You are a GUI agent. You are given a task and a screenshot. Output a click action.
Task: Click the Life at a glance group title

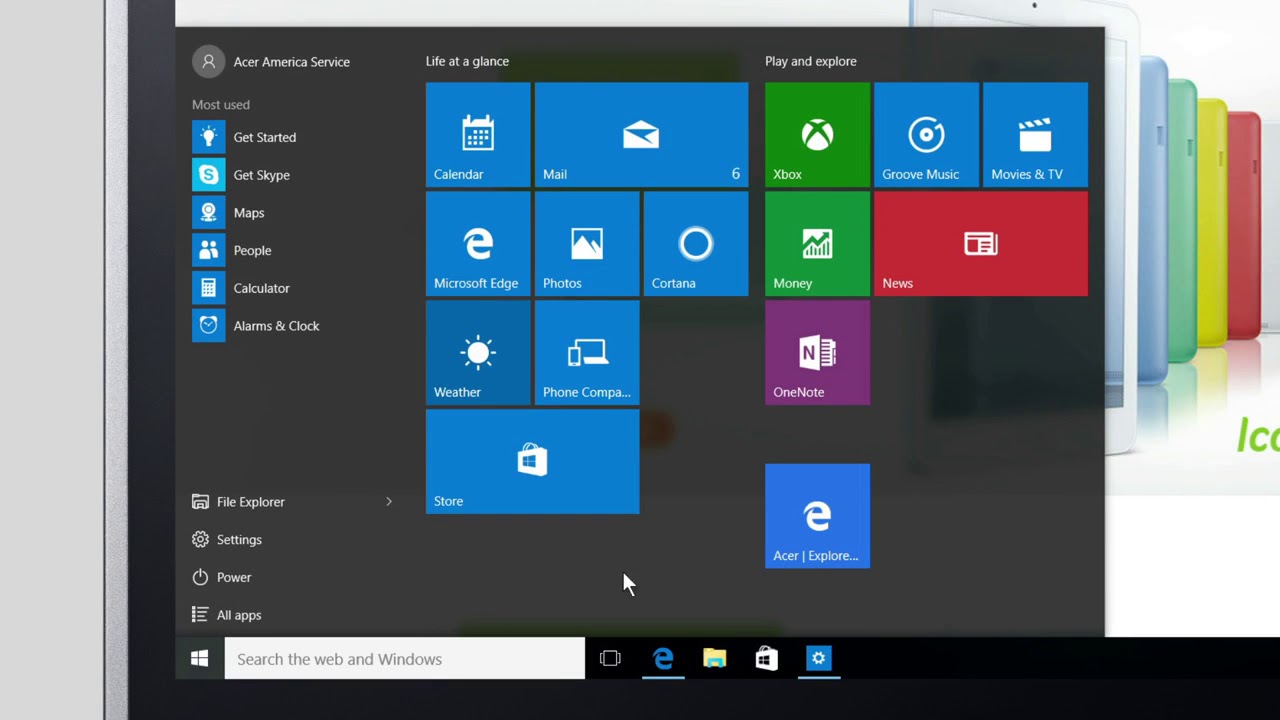tap(467, 62)
